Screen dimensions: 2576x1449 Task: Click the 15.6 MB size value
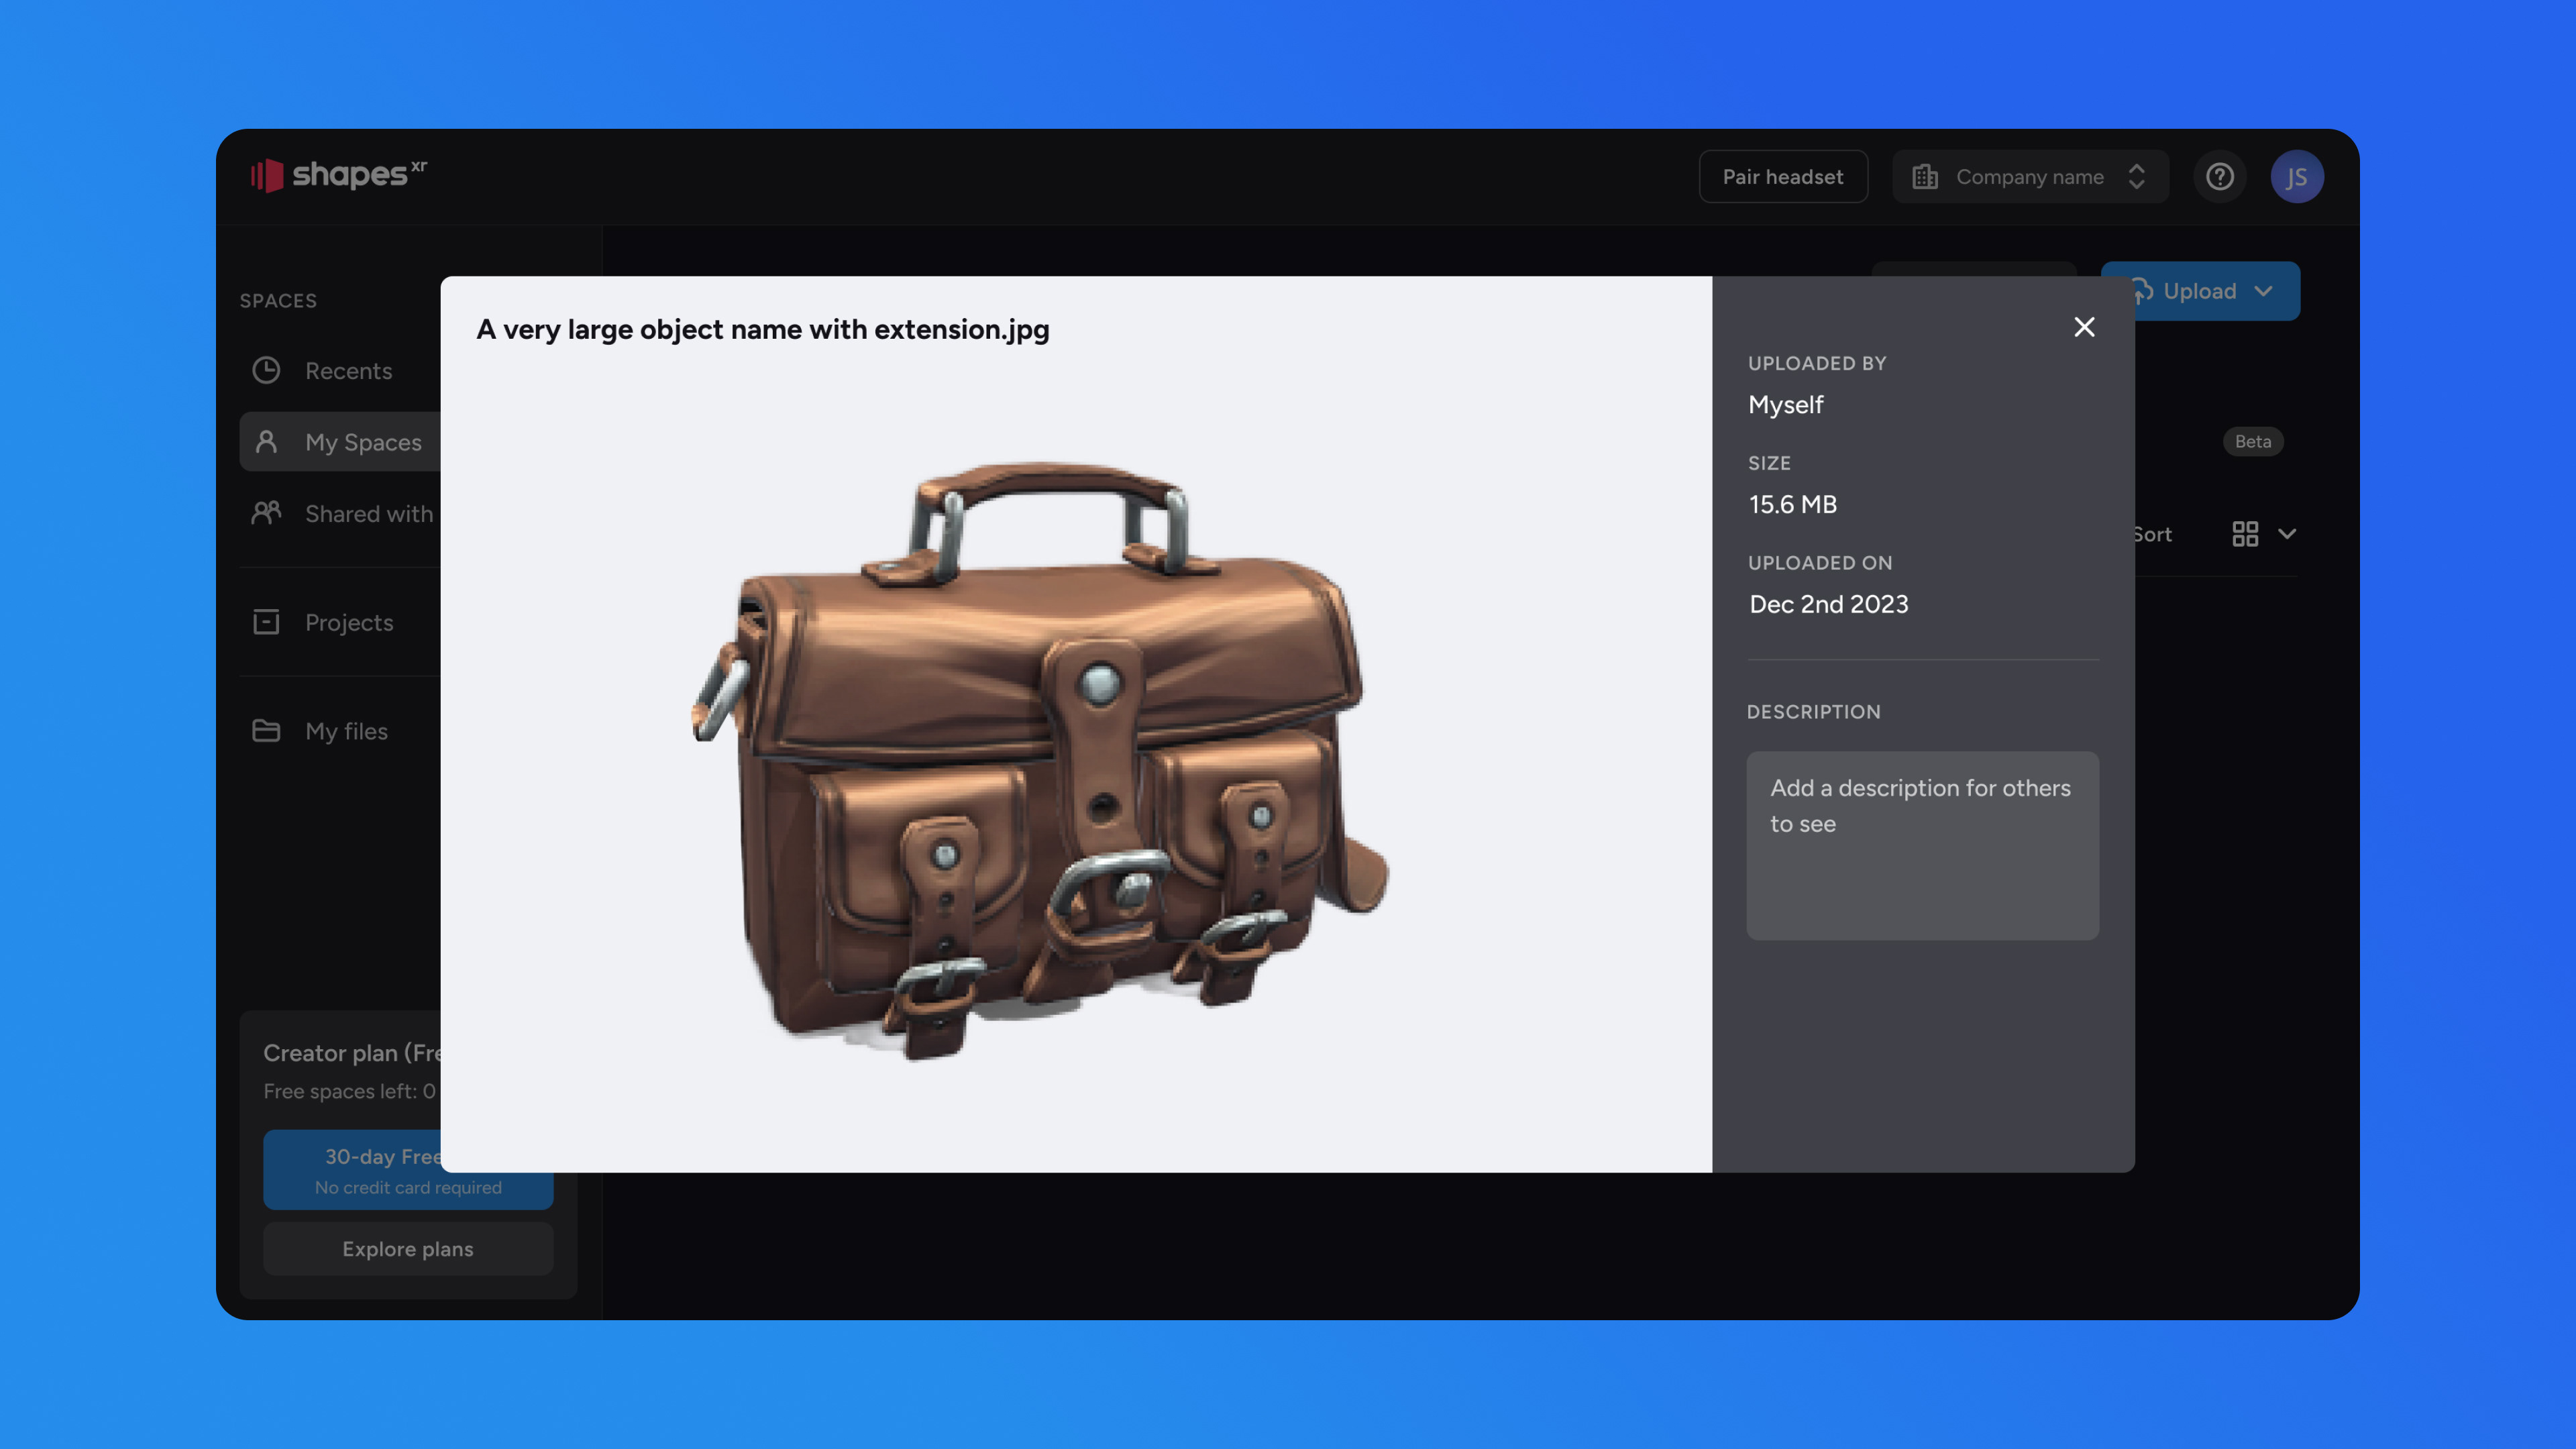point(1793,504)
